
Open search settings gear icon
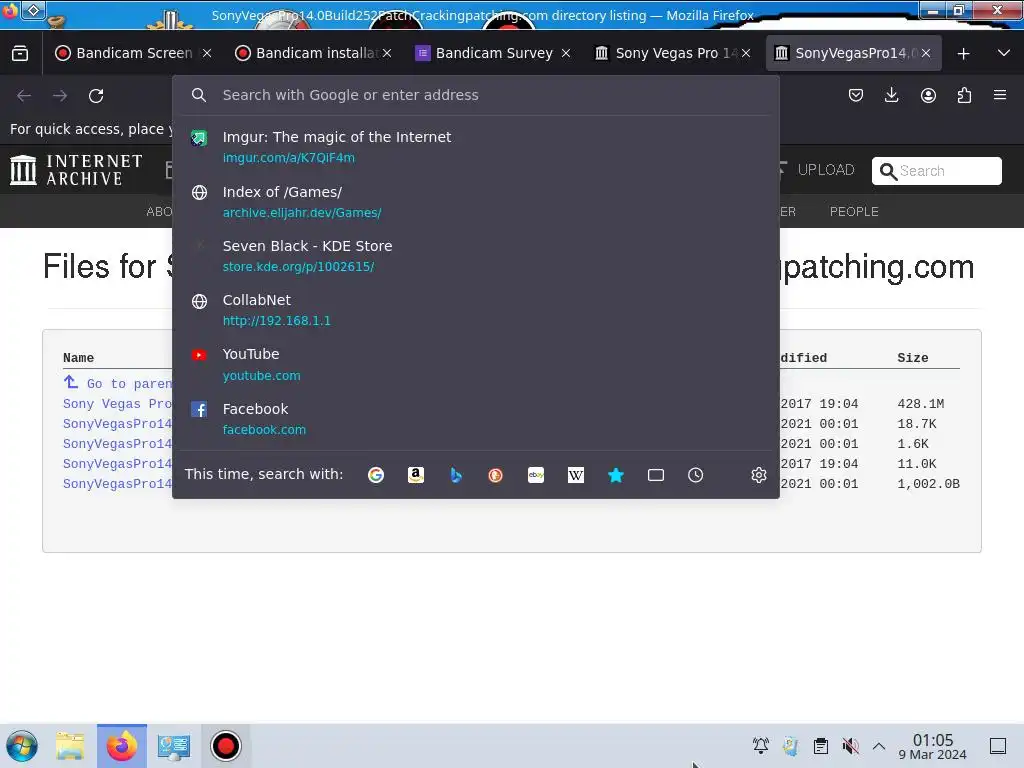pyautogui.click(x=758, y=475)
